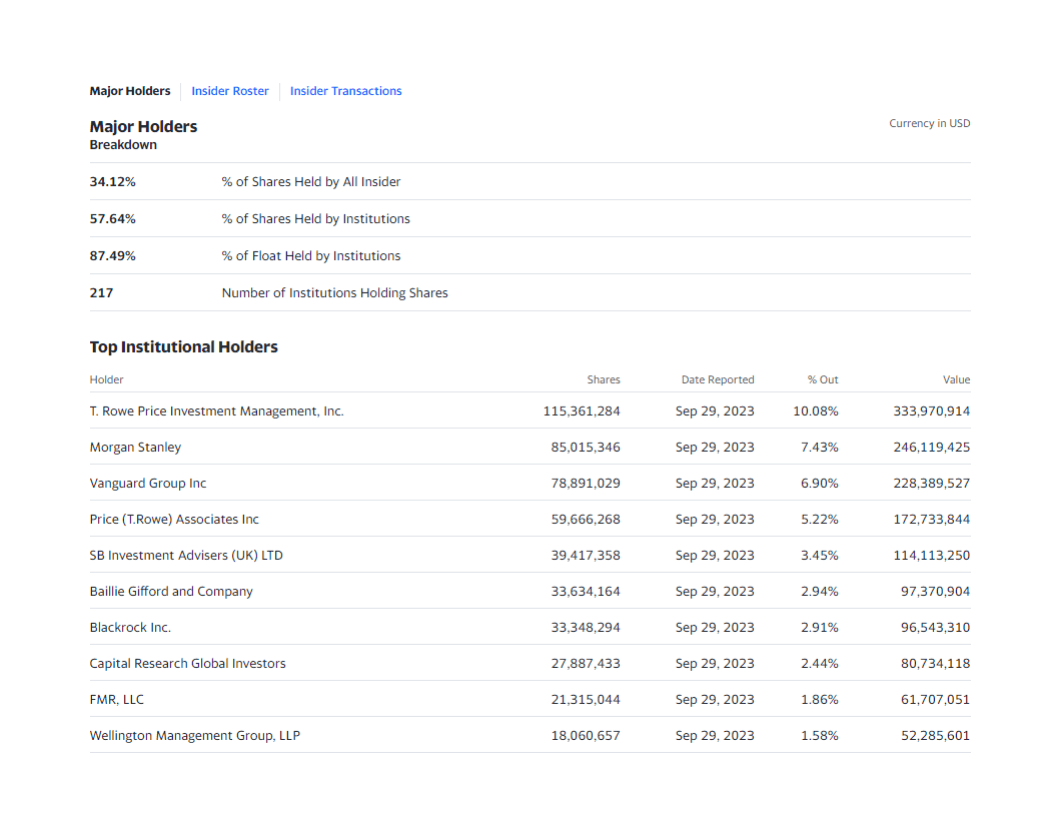
Task: Click the Date Reported column header
Action: (718, 379)
